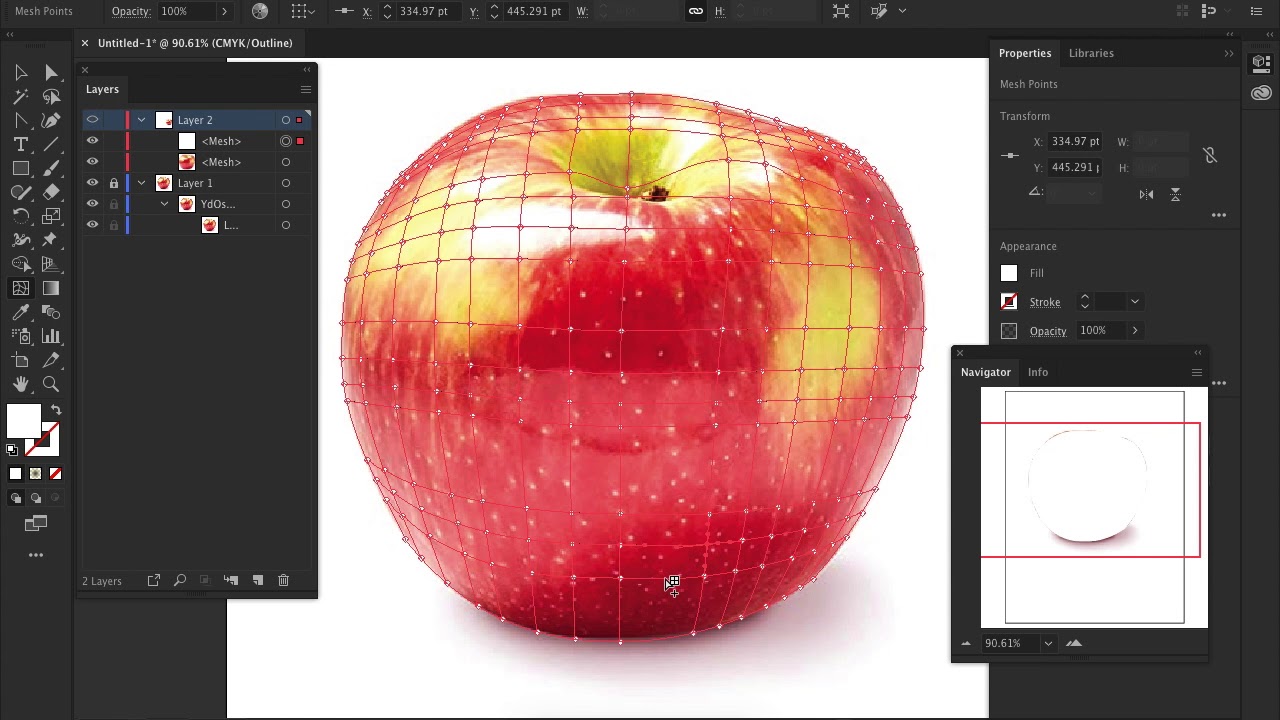Open stroke weight dropdown in Appearance
The width and height of the screenshot is (1280, 720).
point(1134,301)
